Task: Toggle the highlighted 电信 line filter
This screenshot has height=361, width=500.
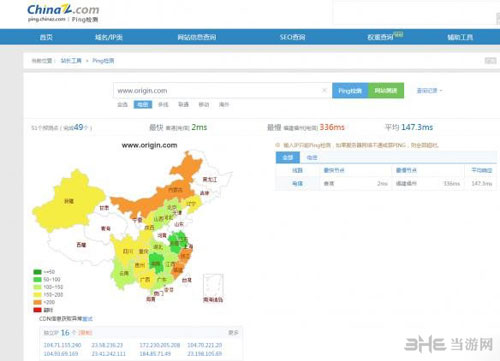Action: [143, 105]
